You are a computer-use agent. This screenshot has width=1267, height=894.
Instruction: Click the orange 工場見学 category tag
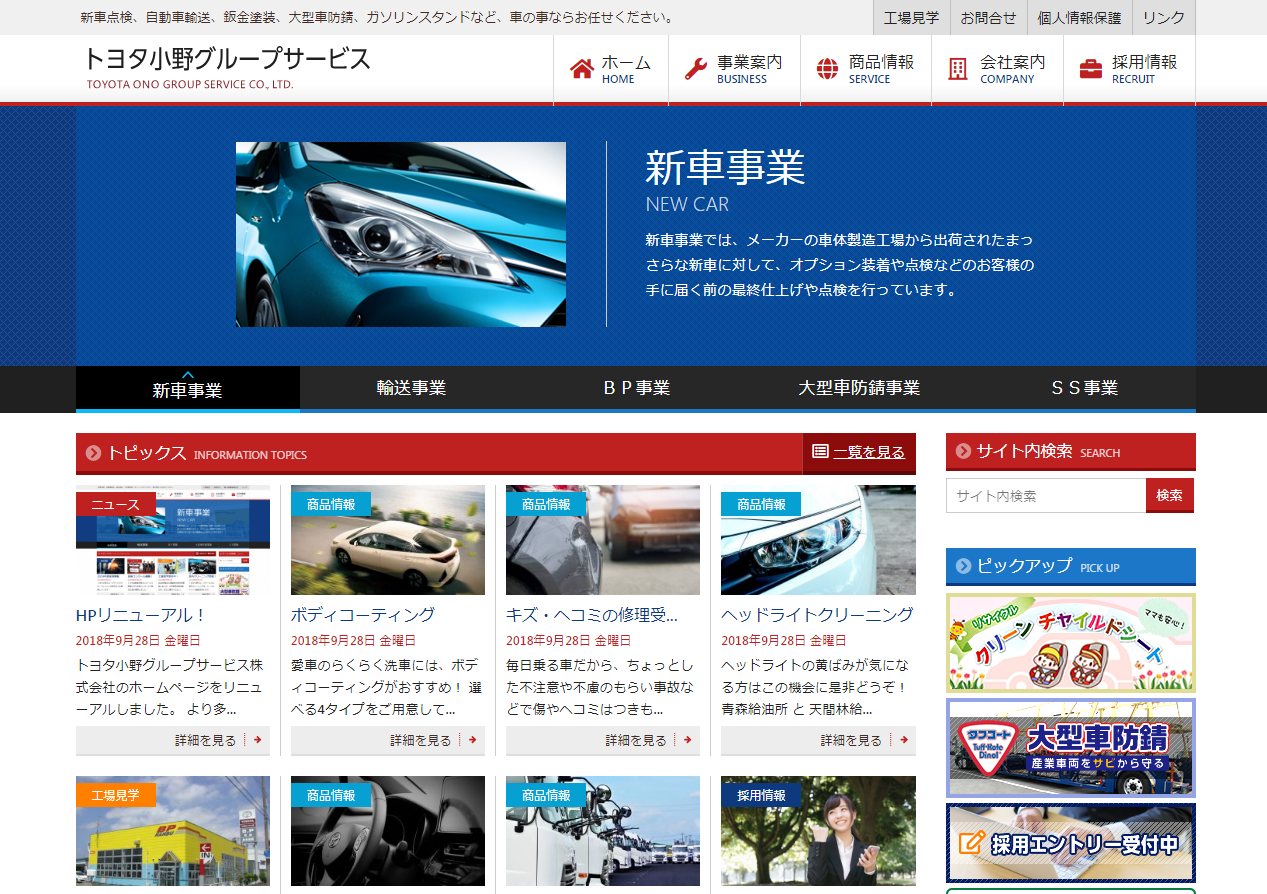(x=116, y=795)
